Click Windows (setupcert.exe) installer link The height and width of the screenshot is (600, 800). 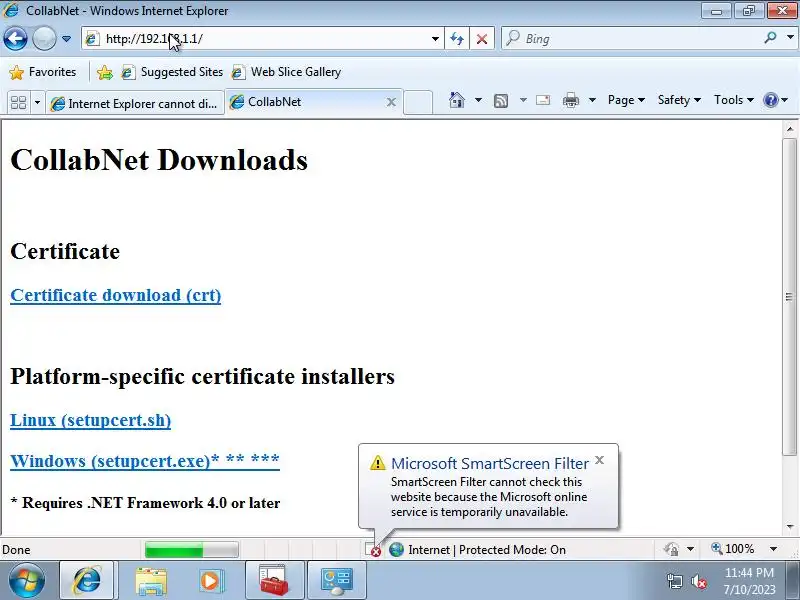click(x=145, y=461)
